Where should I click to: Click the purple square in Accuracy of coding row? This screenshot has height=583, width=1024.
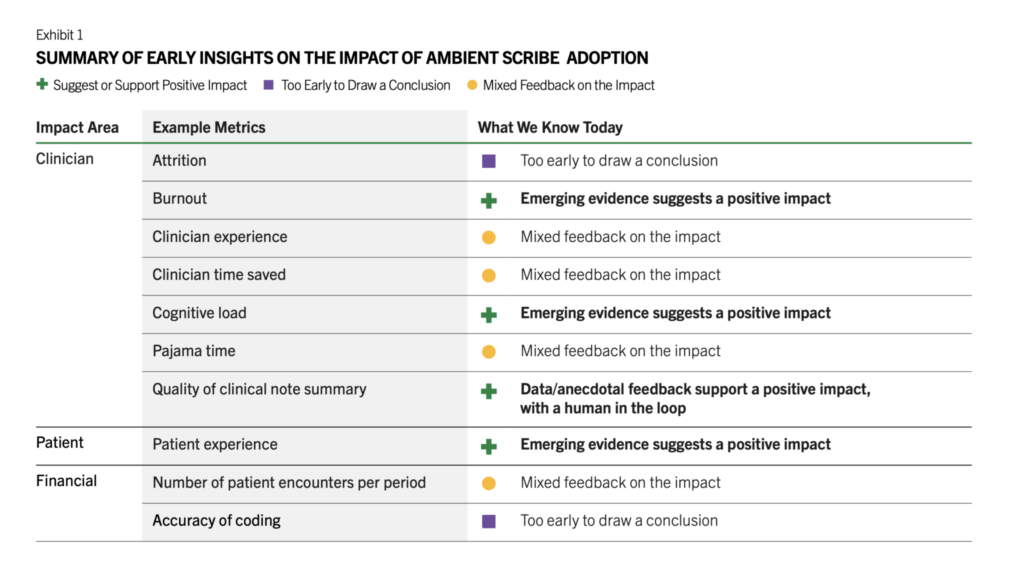pos(488,521)
